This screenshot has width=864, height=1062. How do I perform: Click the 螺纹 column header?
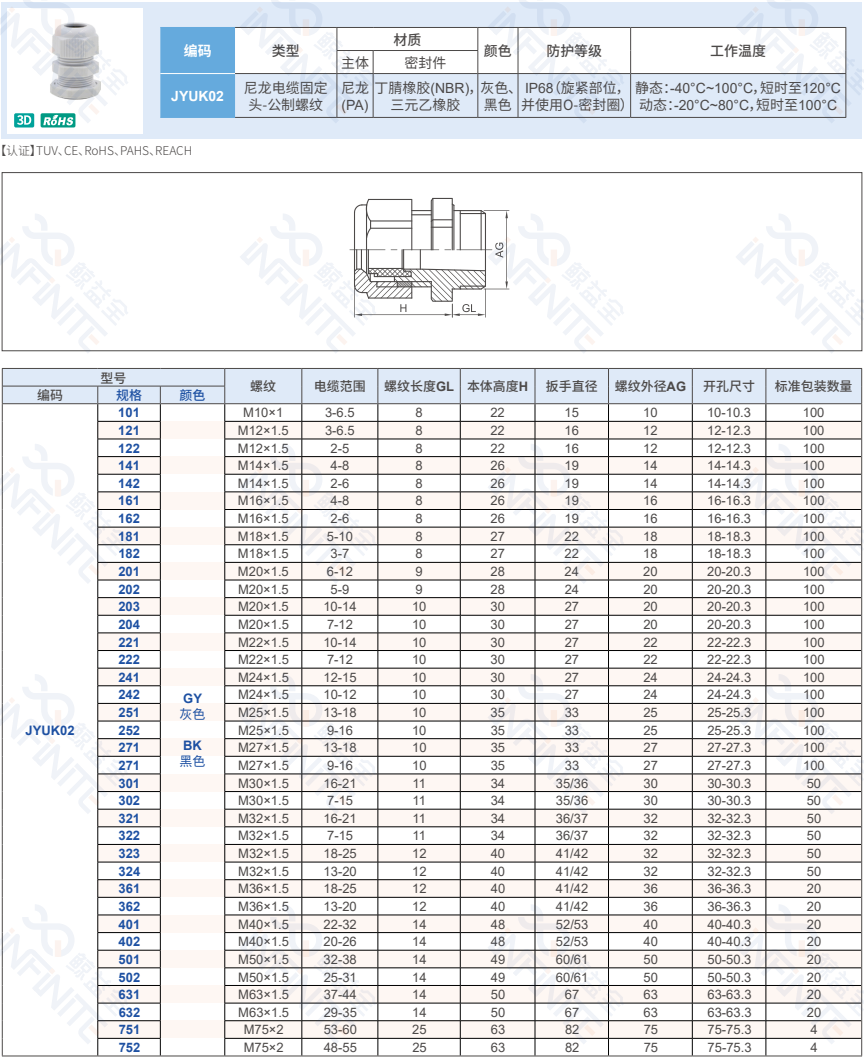click(x=263, y=386)
